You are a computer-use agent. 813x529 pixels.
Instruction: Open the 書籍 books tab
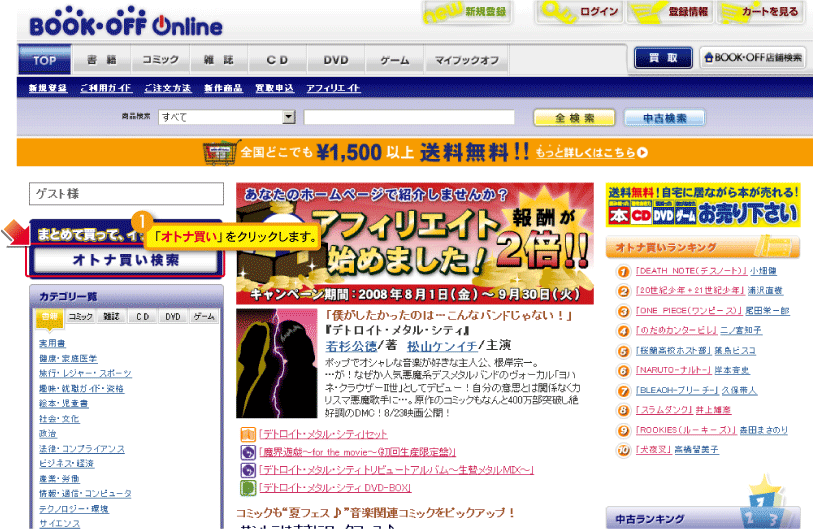tap(102, 60)
